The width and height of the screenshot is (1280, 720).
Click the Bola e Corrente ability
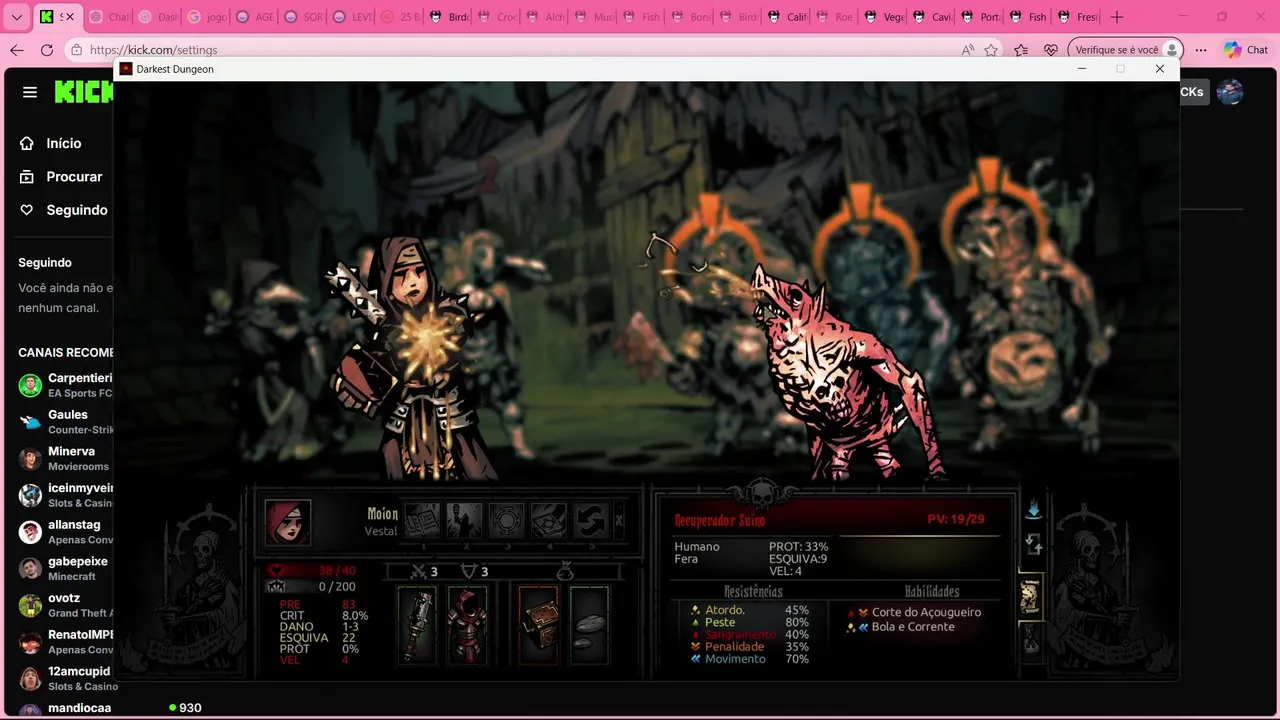(913, 627)
